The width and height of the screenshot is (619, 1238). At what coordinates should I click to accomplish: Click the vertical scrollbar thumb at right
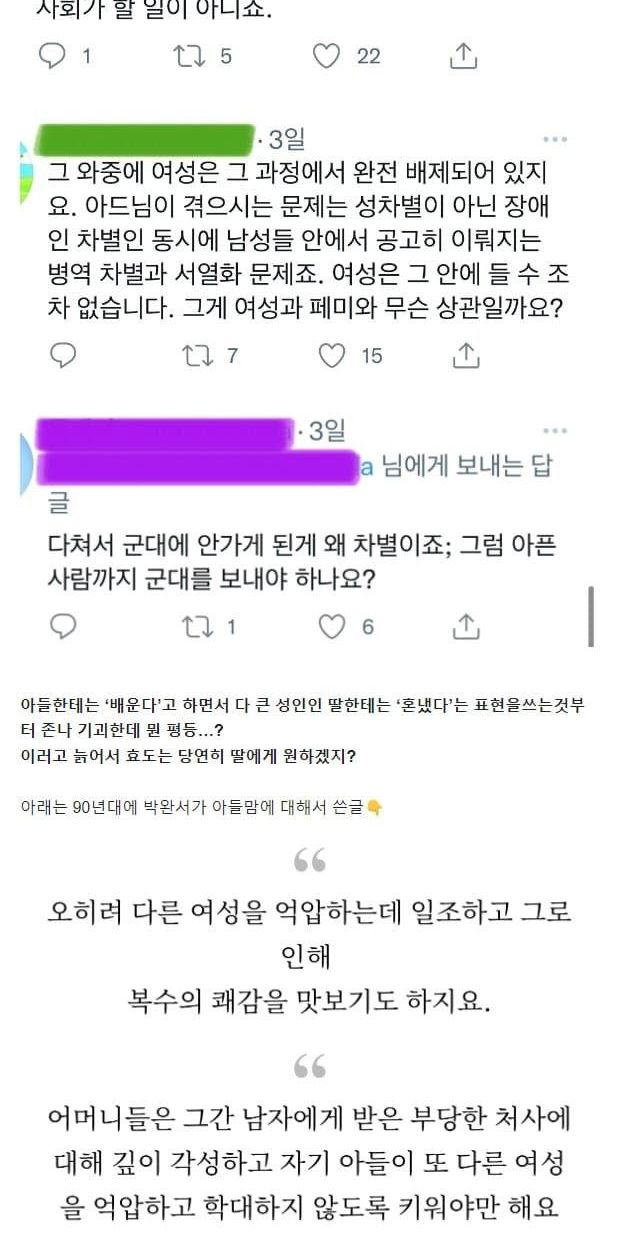coord(591,615)
